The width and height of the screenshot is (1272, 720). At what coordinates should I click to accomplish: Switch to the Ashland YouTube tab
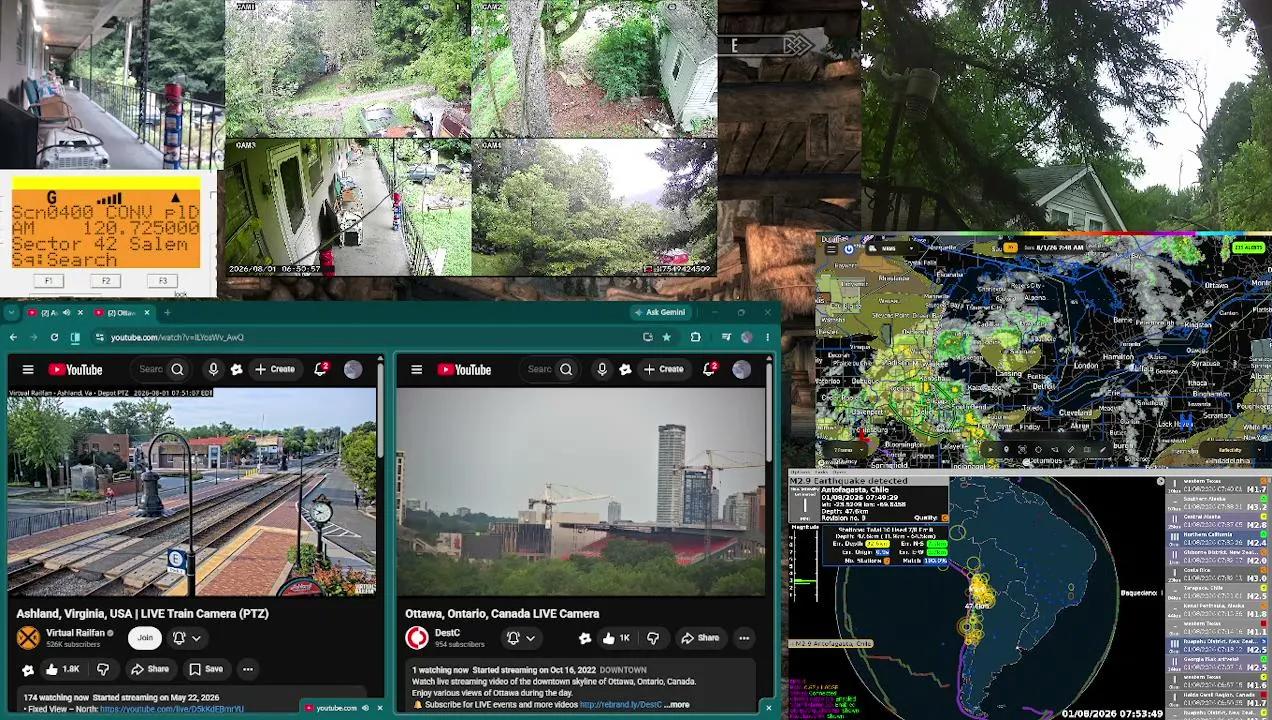point(56,313)
